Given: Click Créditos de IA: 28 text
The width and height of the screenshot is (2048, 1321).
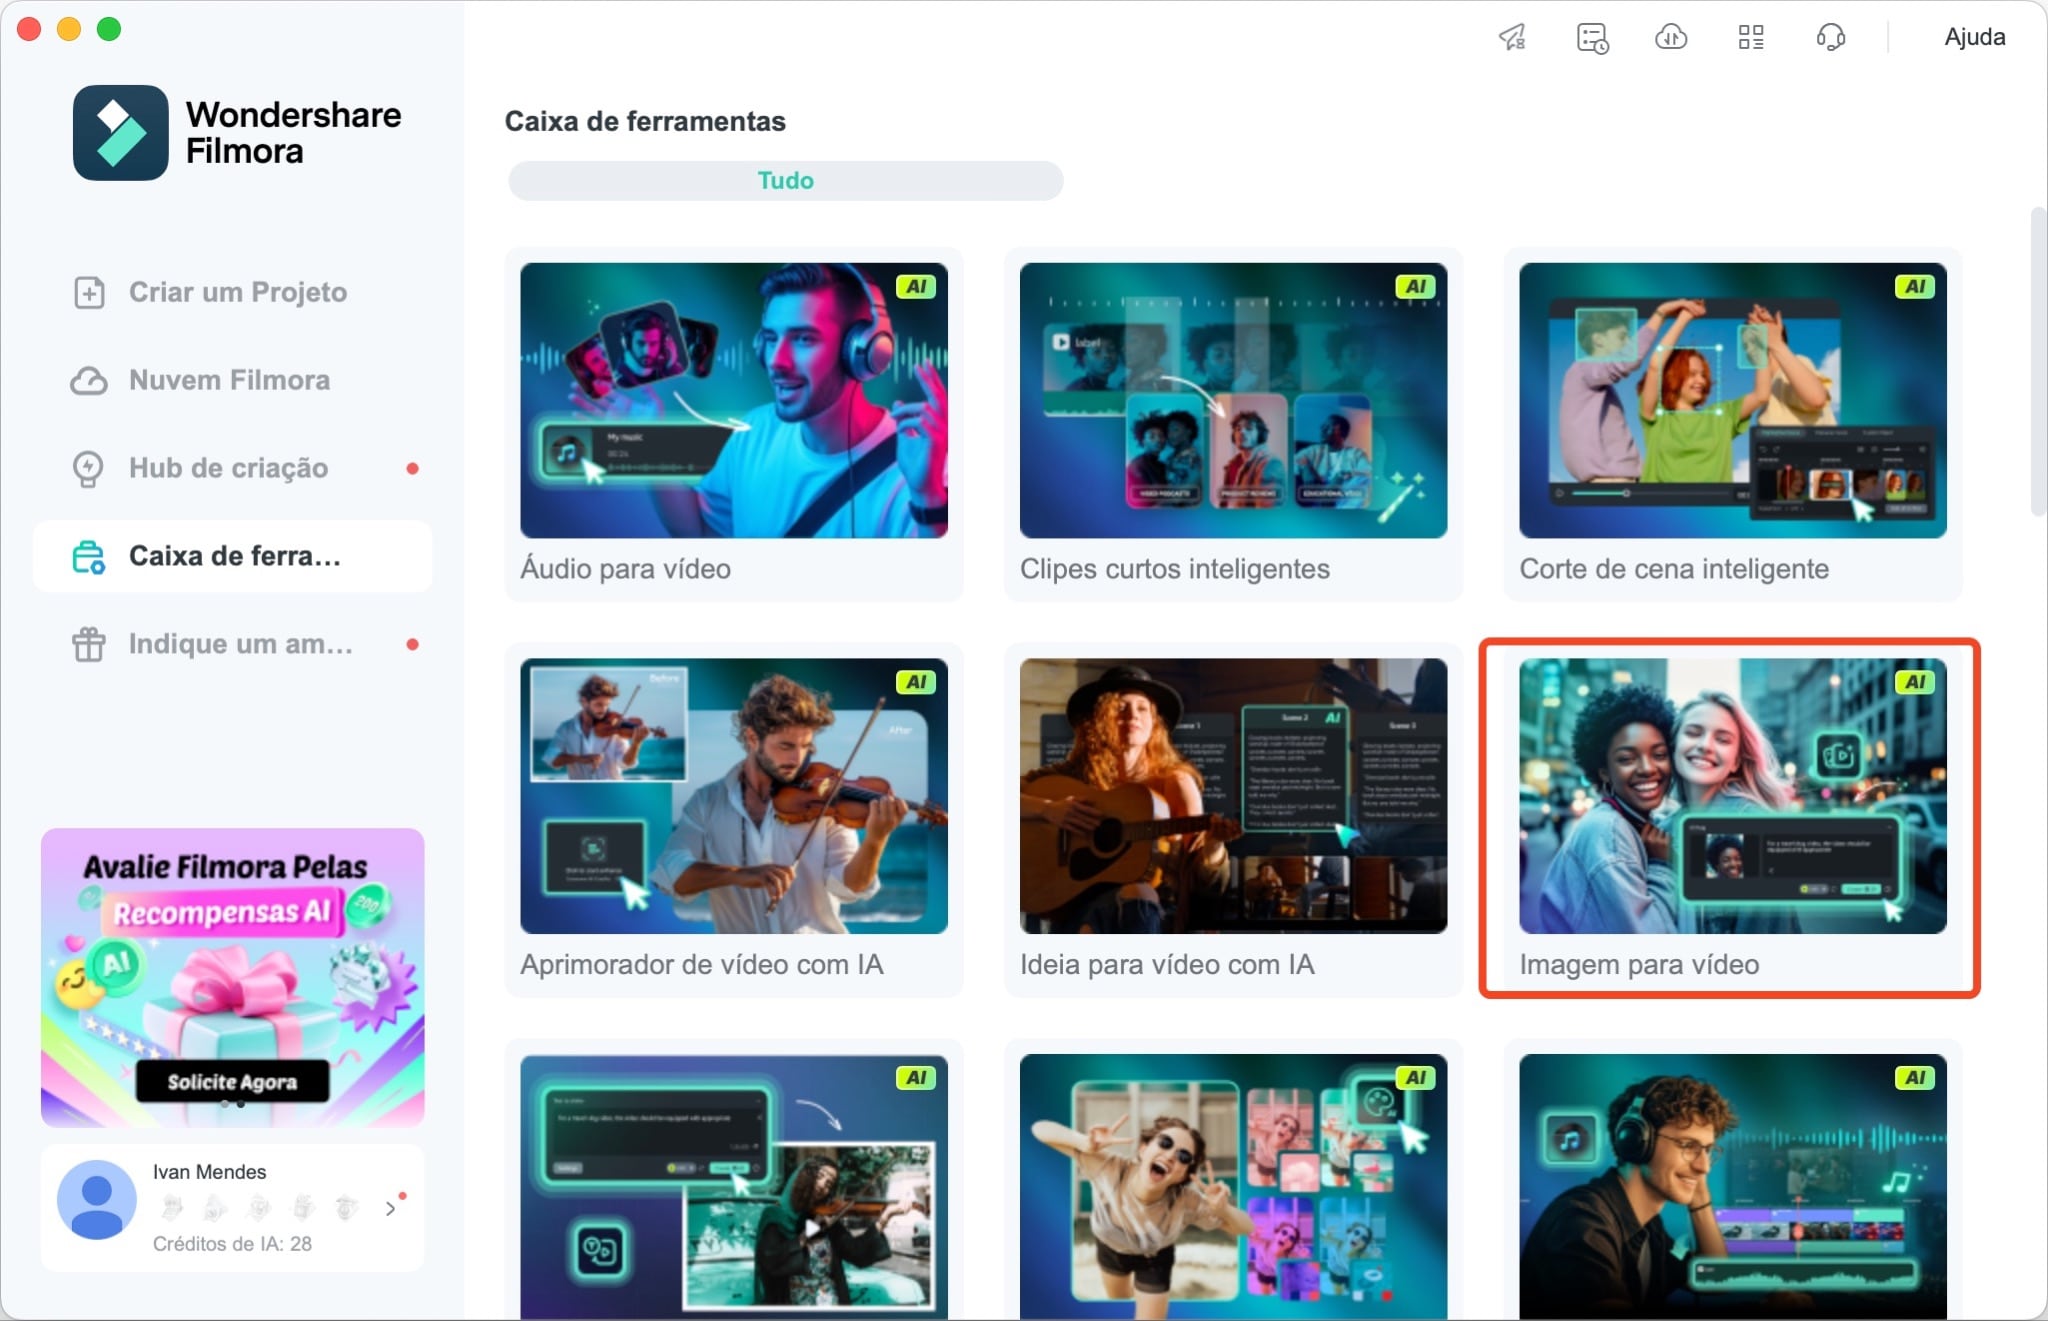Looking at the screenshot, I should (232, 1244).
